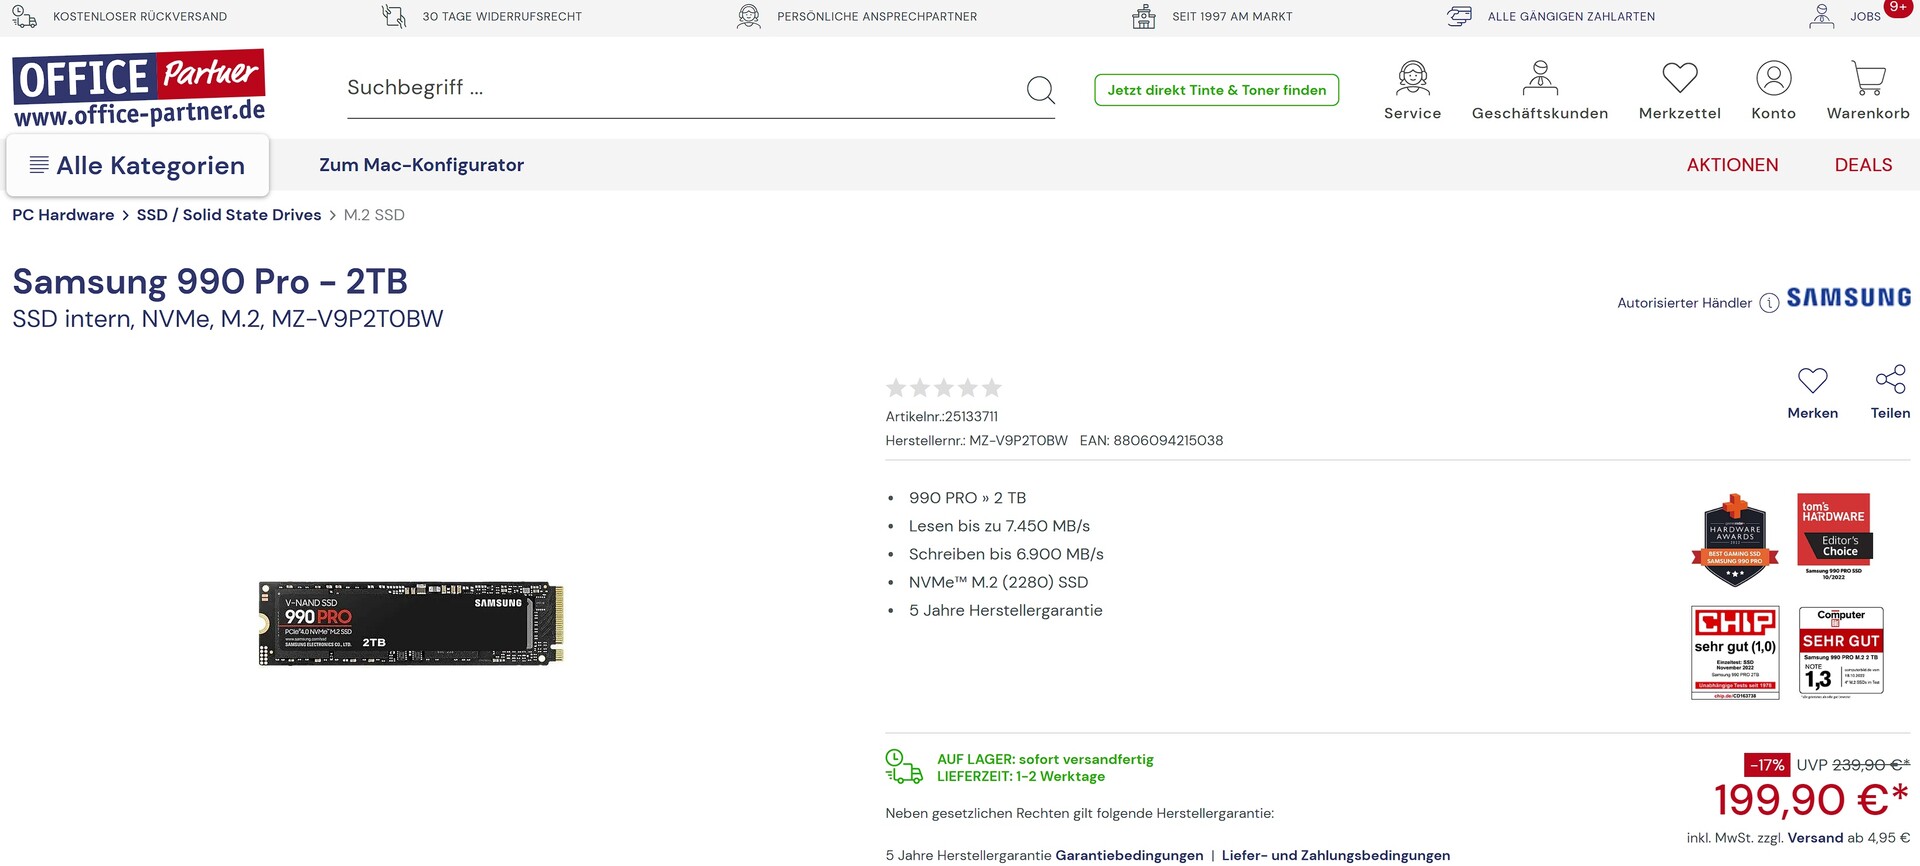Click the Teilen share icon
The height and width of the screenshot is (866, 1920).
(1890, 379)
